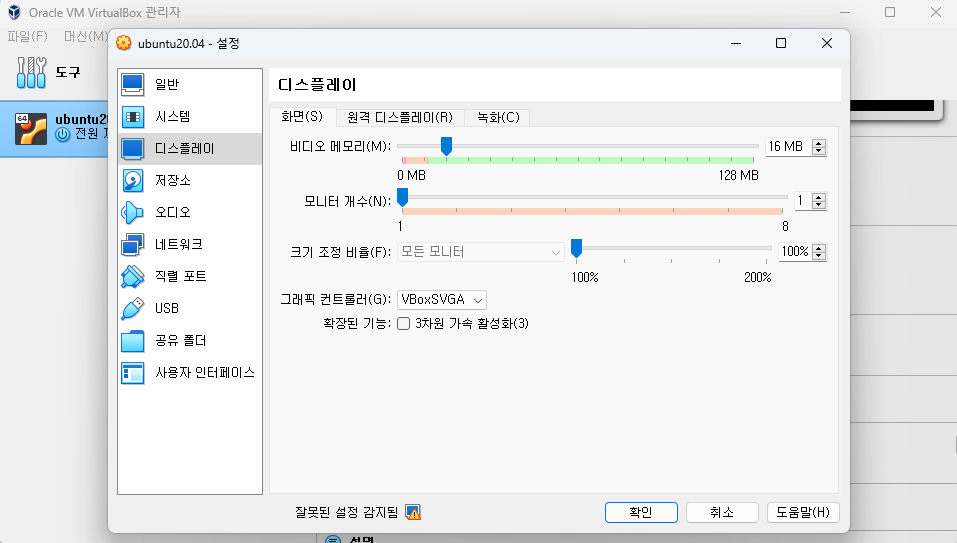The width and height of the screenshot is (957, 543).
Task: Select 저장소 text in settings list
Action: pos(173,181)
